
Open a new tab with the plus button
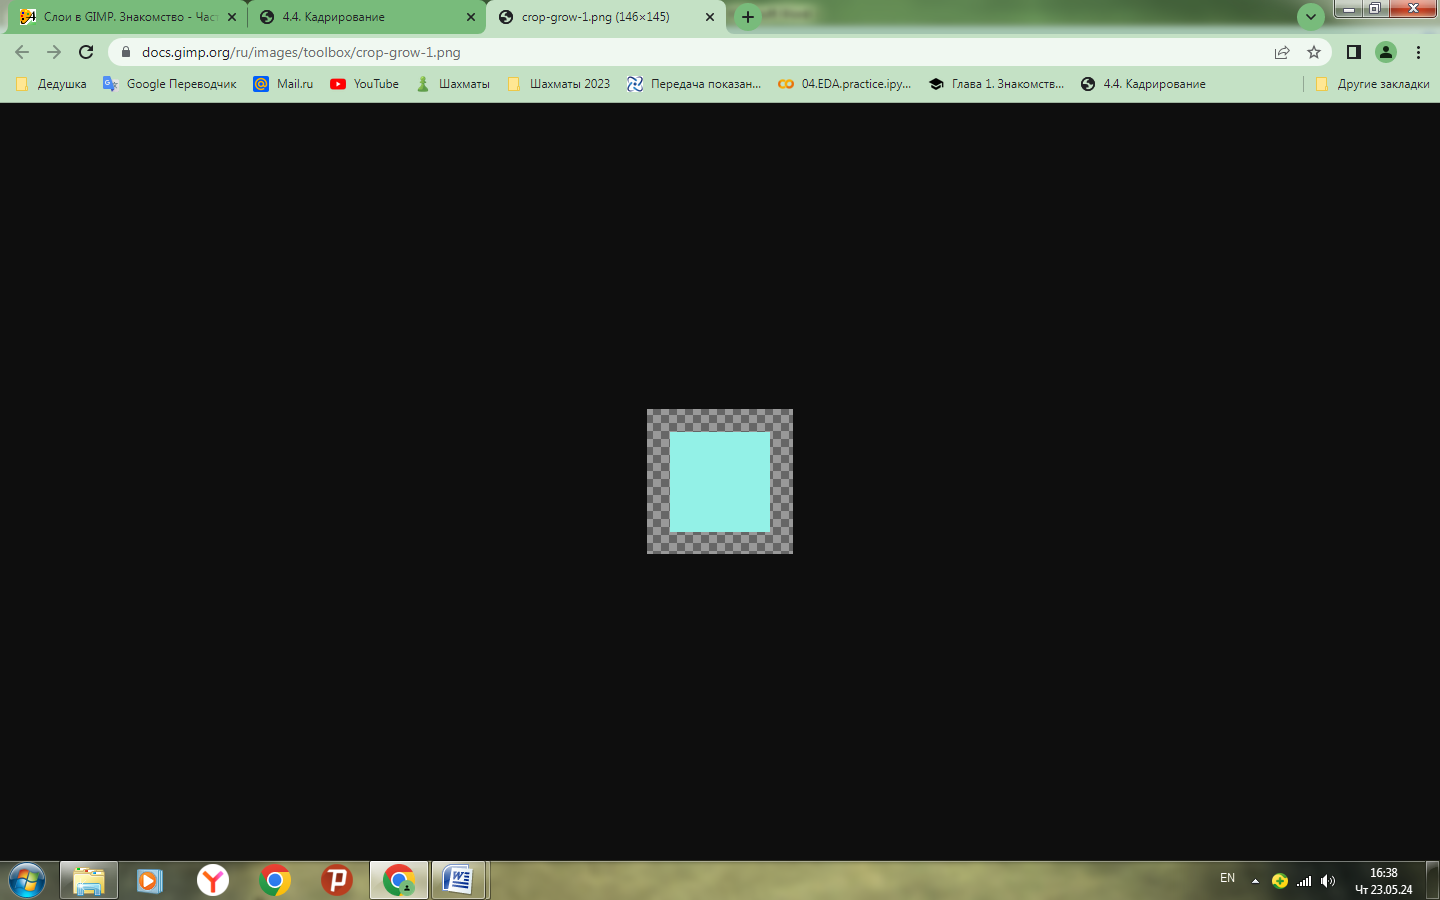(747, 17)
